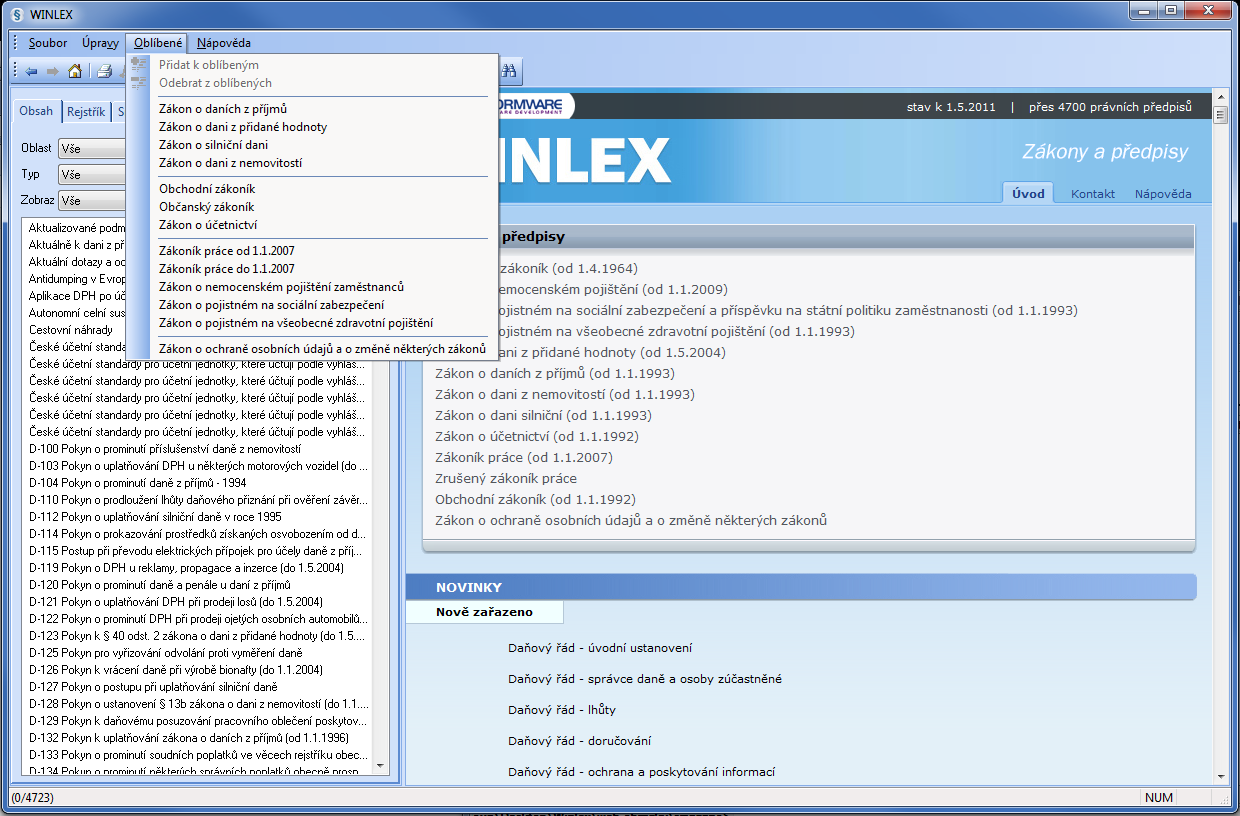
Task: Open the Oblast dropdown
Action: pyautogui.click(x=92, y=148)
